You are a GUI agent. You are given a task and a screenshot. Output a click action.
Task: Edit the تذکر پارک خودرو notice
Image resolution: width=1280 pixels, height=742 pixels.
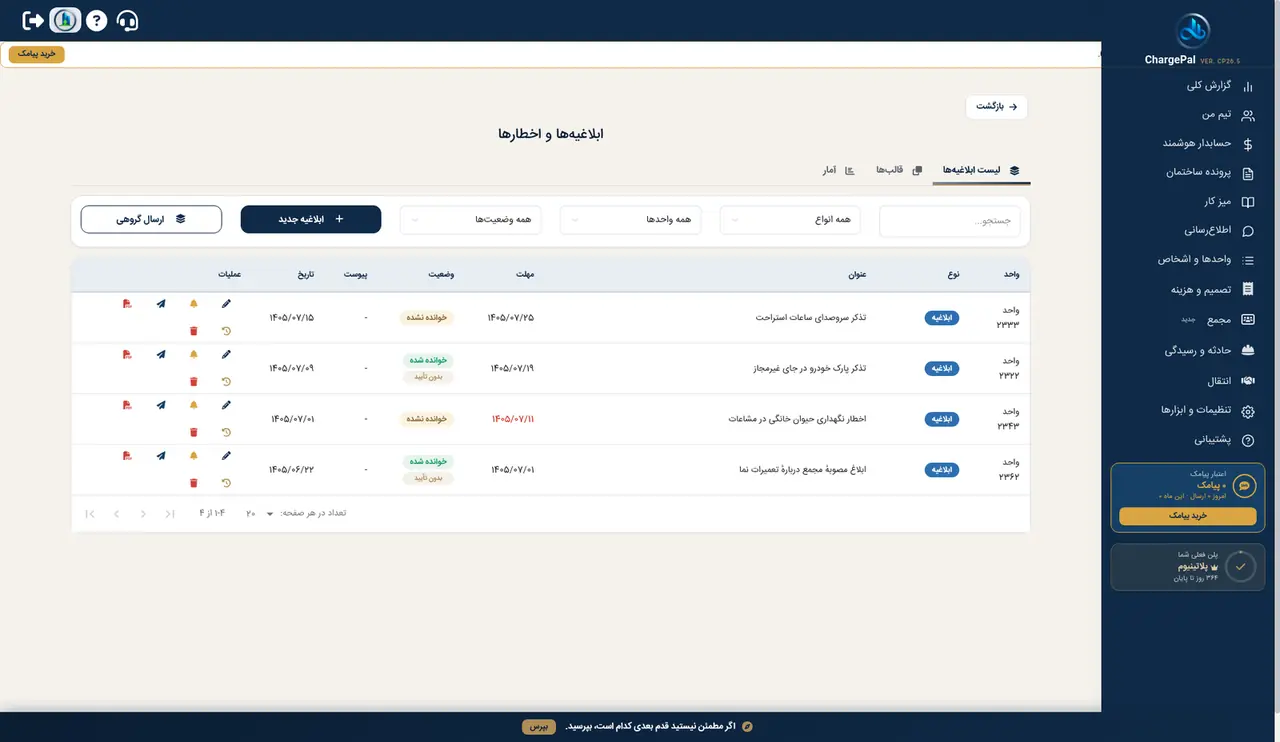pyautogui.click(x=226, y=354)
